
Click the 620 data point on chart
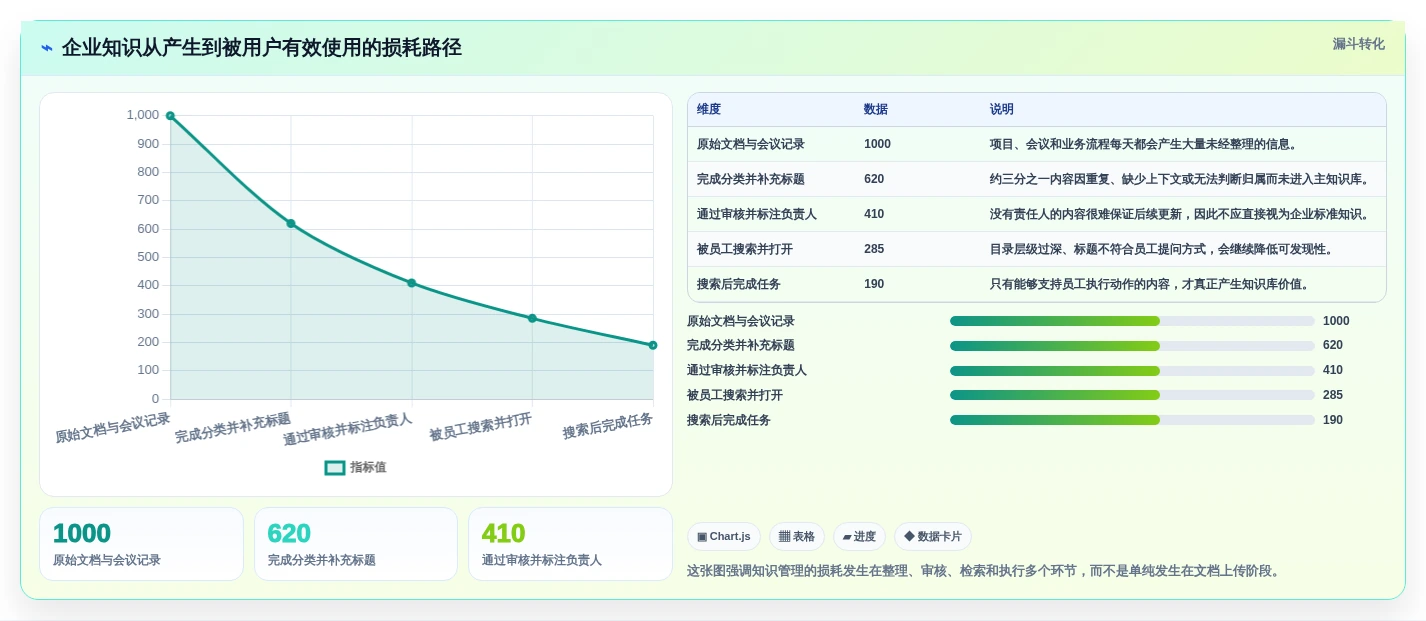[291, 224]
